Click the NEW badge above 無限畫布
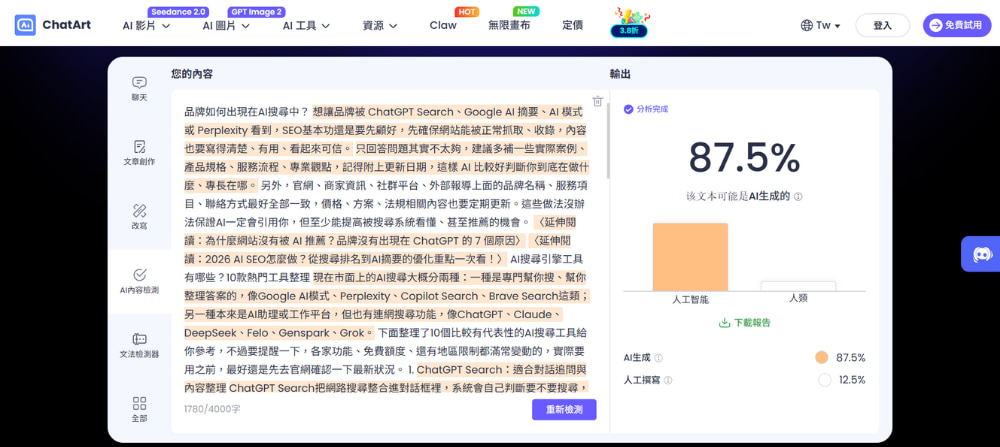The image size is (1000, 447). [x=526, y=11]
